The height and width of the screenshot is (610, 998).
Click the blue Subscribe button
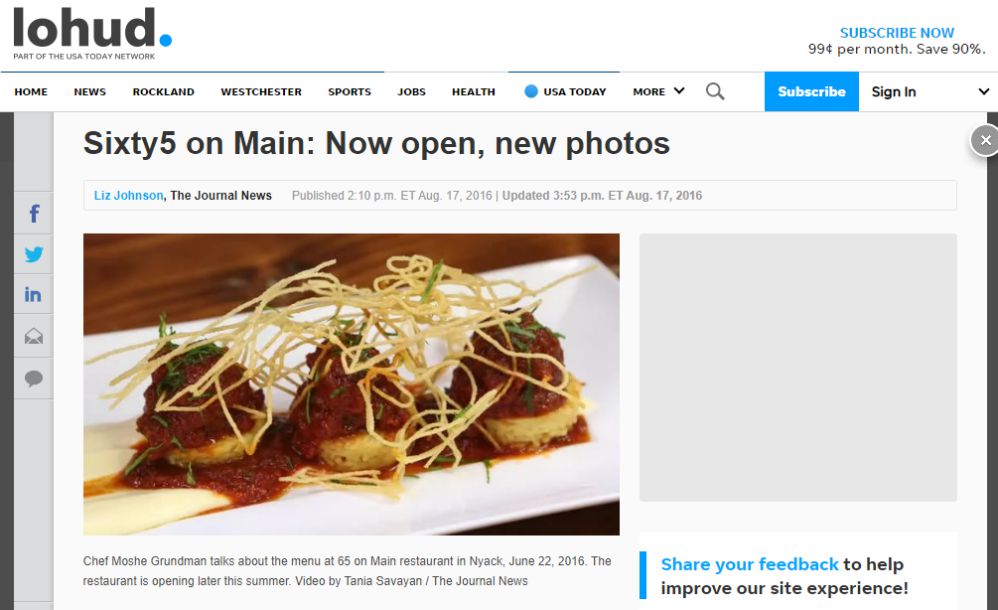point(812,92)
